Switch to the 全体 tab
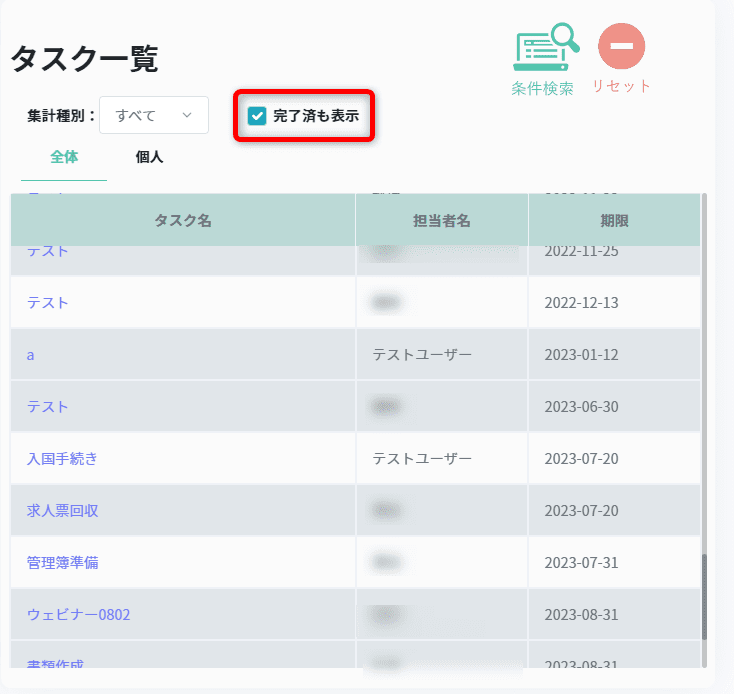This screenshot has width=734, height=694. [x=64, y=157]
